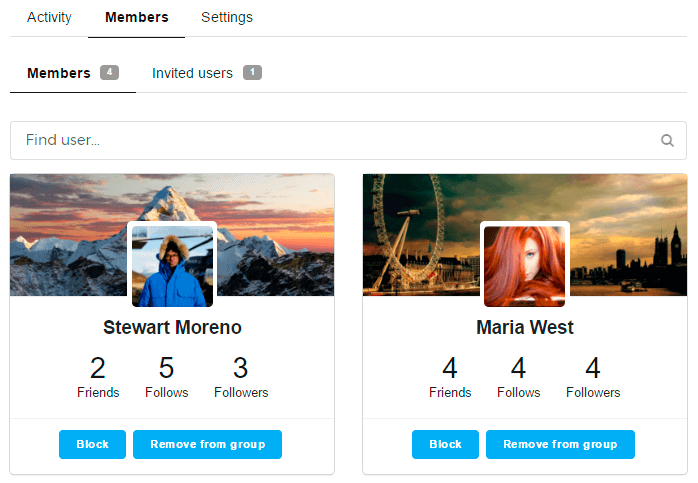Open the Activity tab
698x483 pixels.
coord(49,17)
